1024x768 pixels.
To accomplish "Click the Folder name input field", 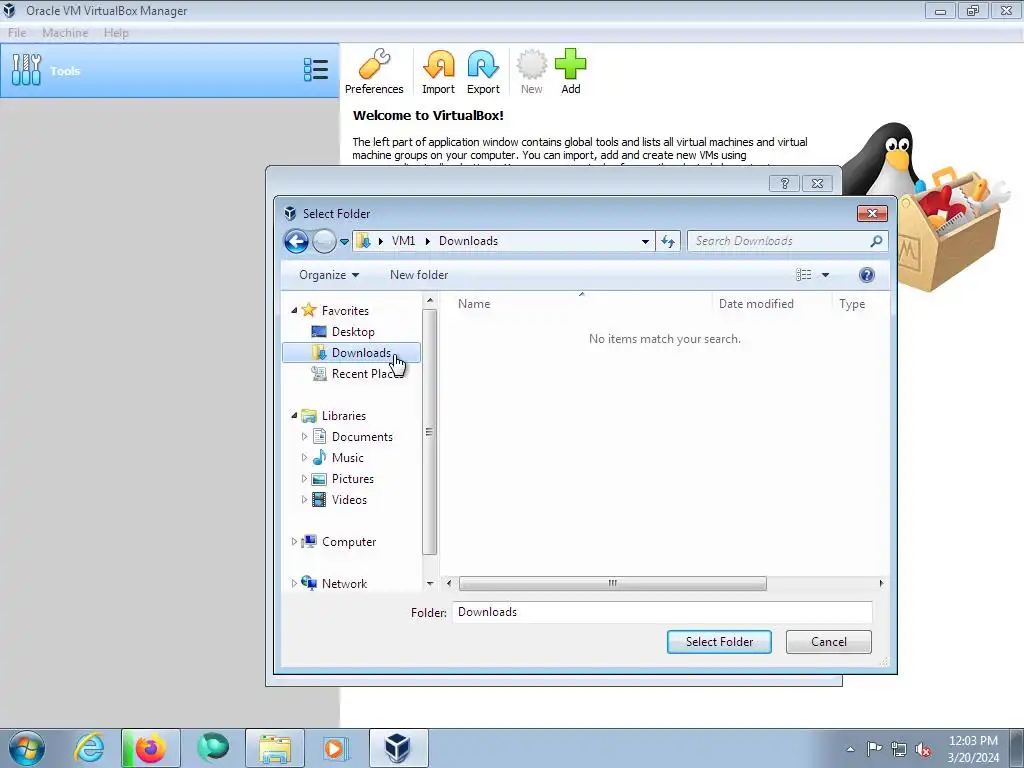I will (x=662, y=612).
